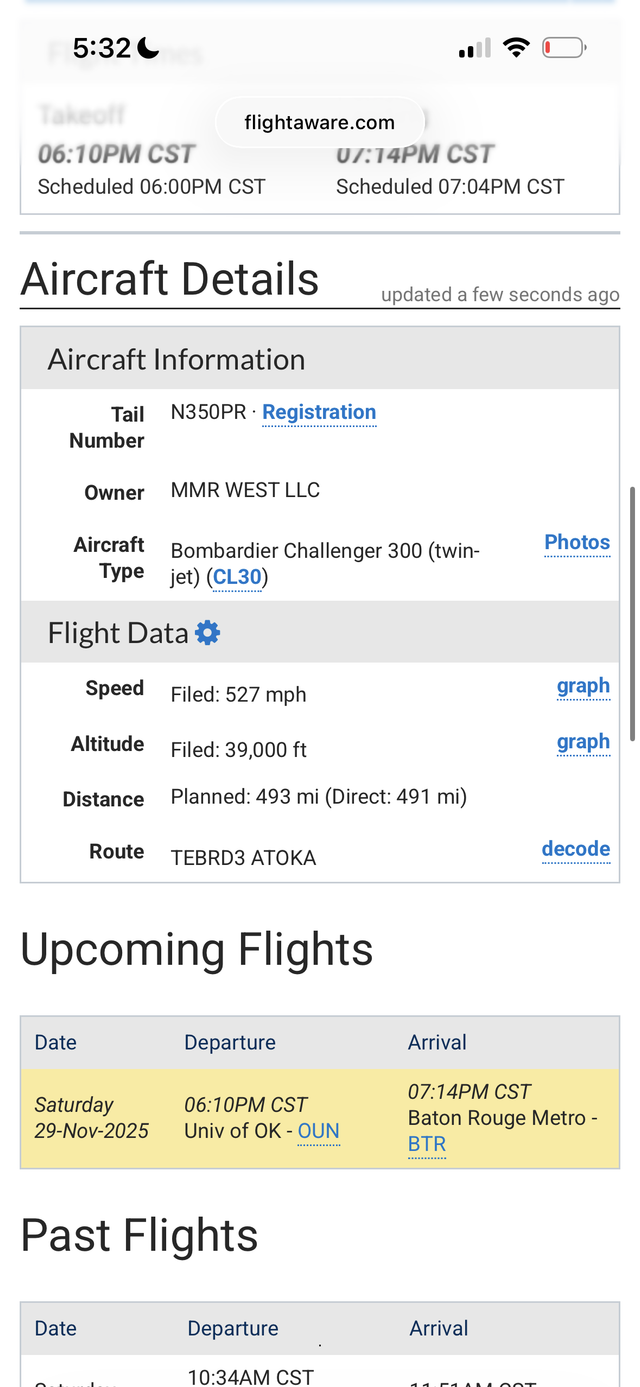
Task: Open the BTR arrival airport link
Action: click(x=427, y=1145)
